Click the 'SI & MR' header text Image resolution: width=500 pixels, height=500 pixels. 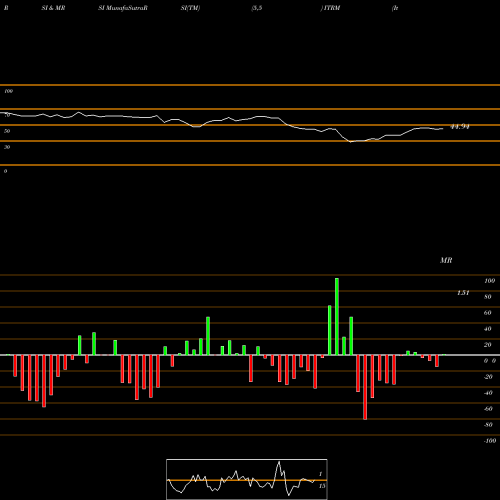click(53, 8)
